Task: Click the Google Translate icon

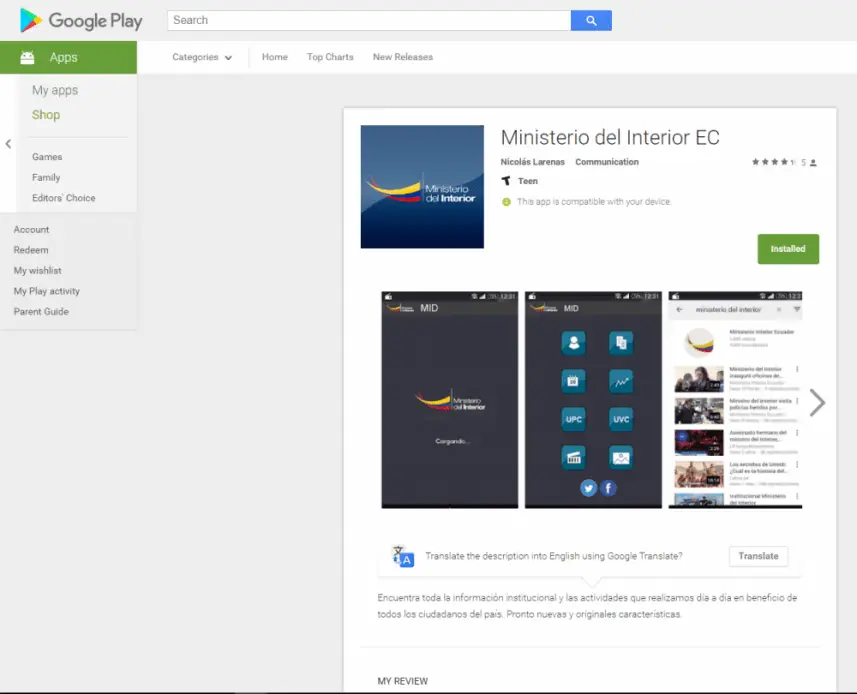Action: coord(403,557)
